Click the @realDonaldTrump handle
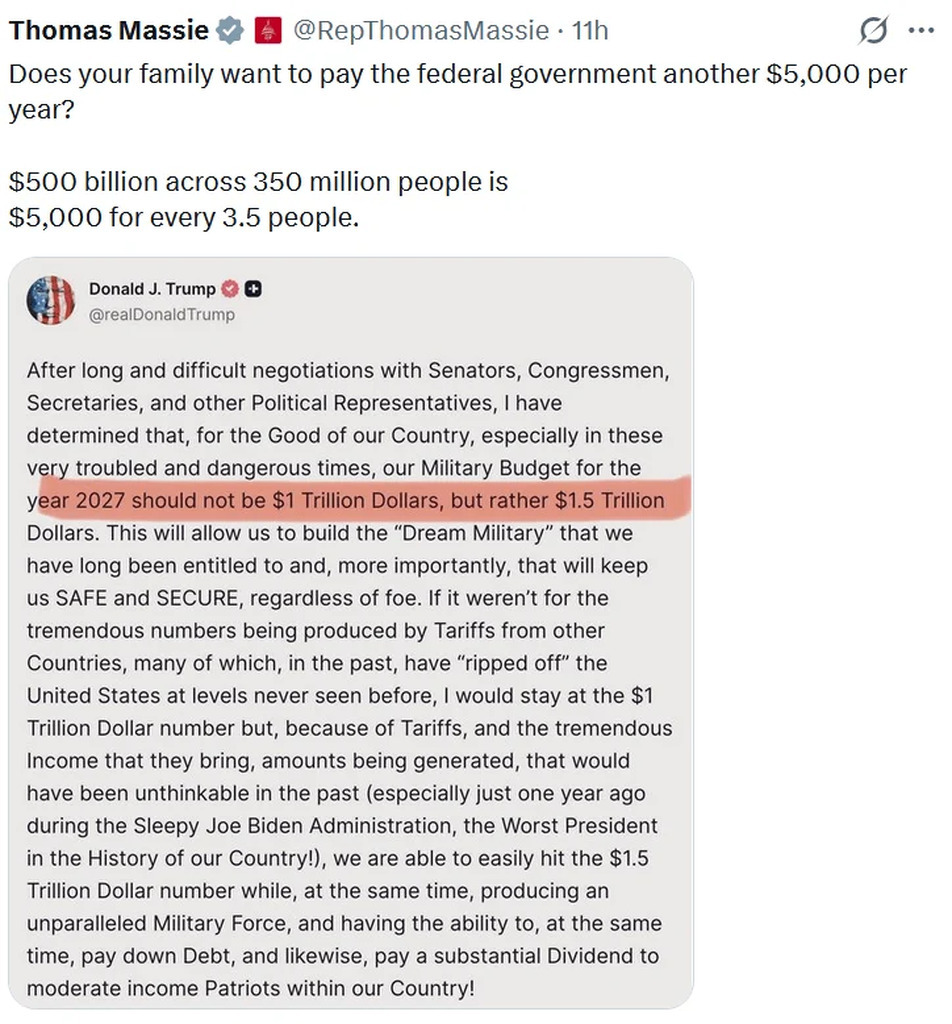This screenshot has height=1024, width=952. pos(162,315)
